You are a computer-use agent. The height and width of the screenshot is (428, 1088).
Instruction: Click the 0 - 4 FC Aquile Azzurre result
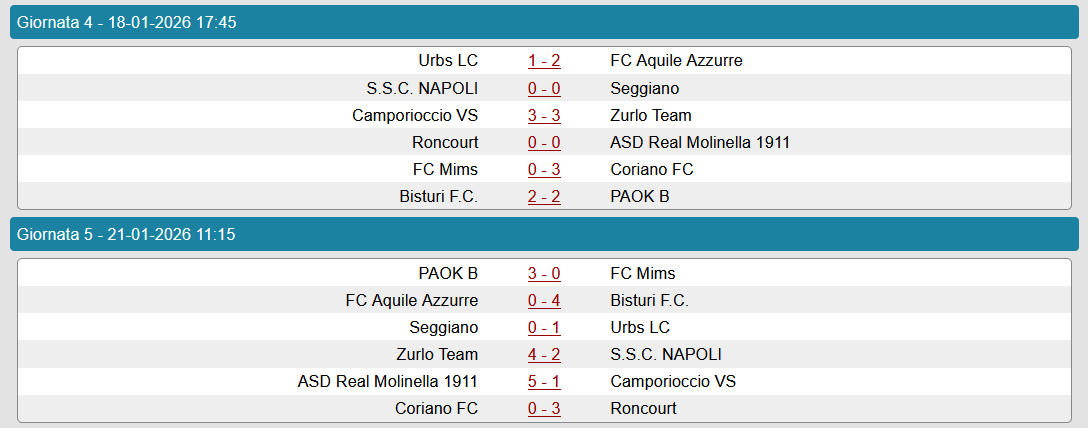544,300
